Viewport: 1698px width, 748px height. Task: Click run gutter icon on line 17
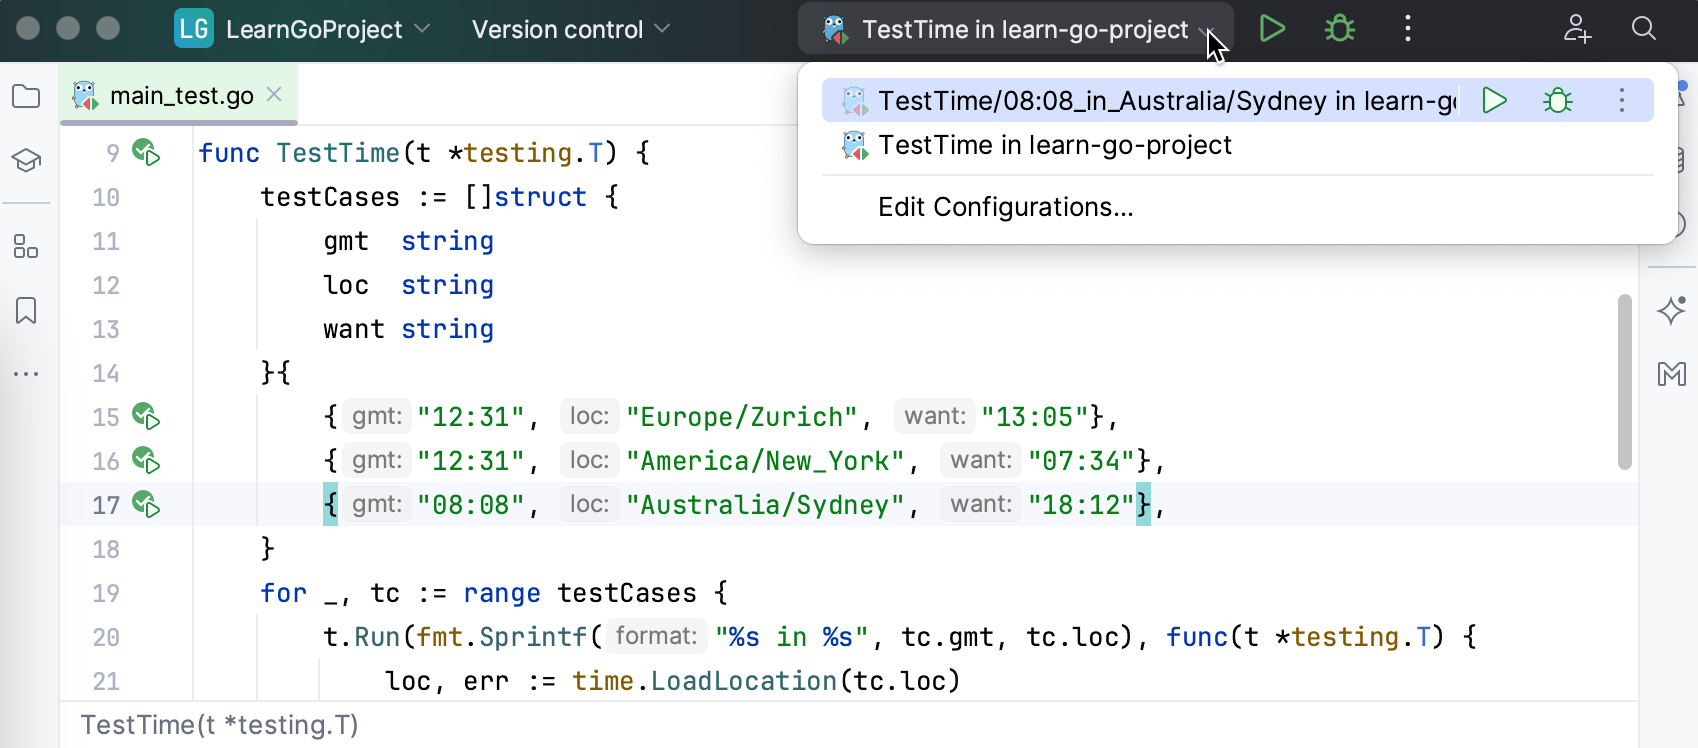pyautogui.click(x=146, y=505)
